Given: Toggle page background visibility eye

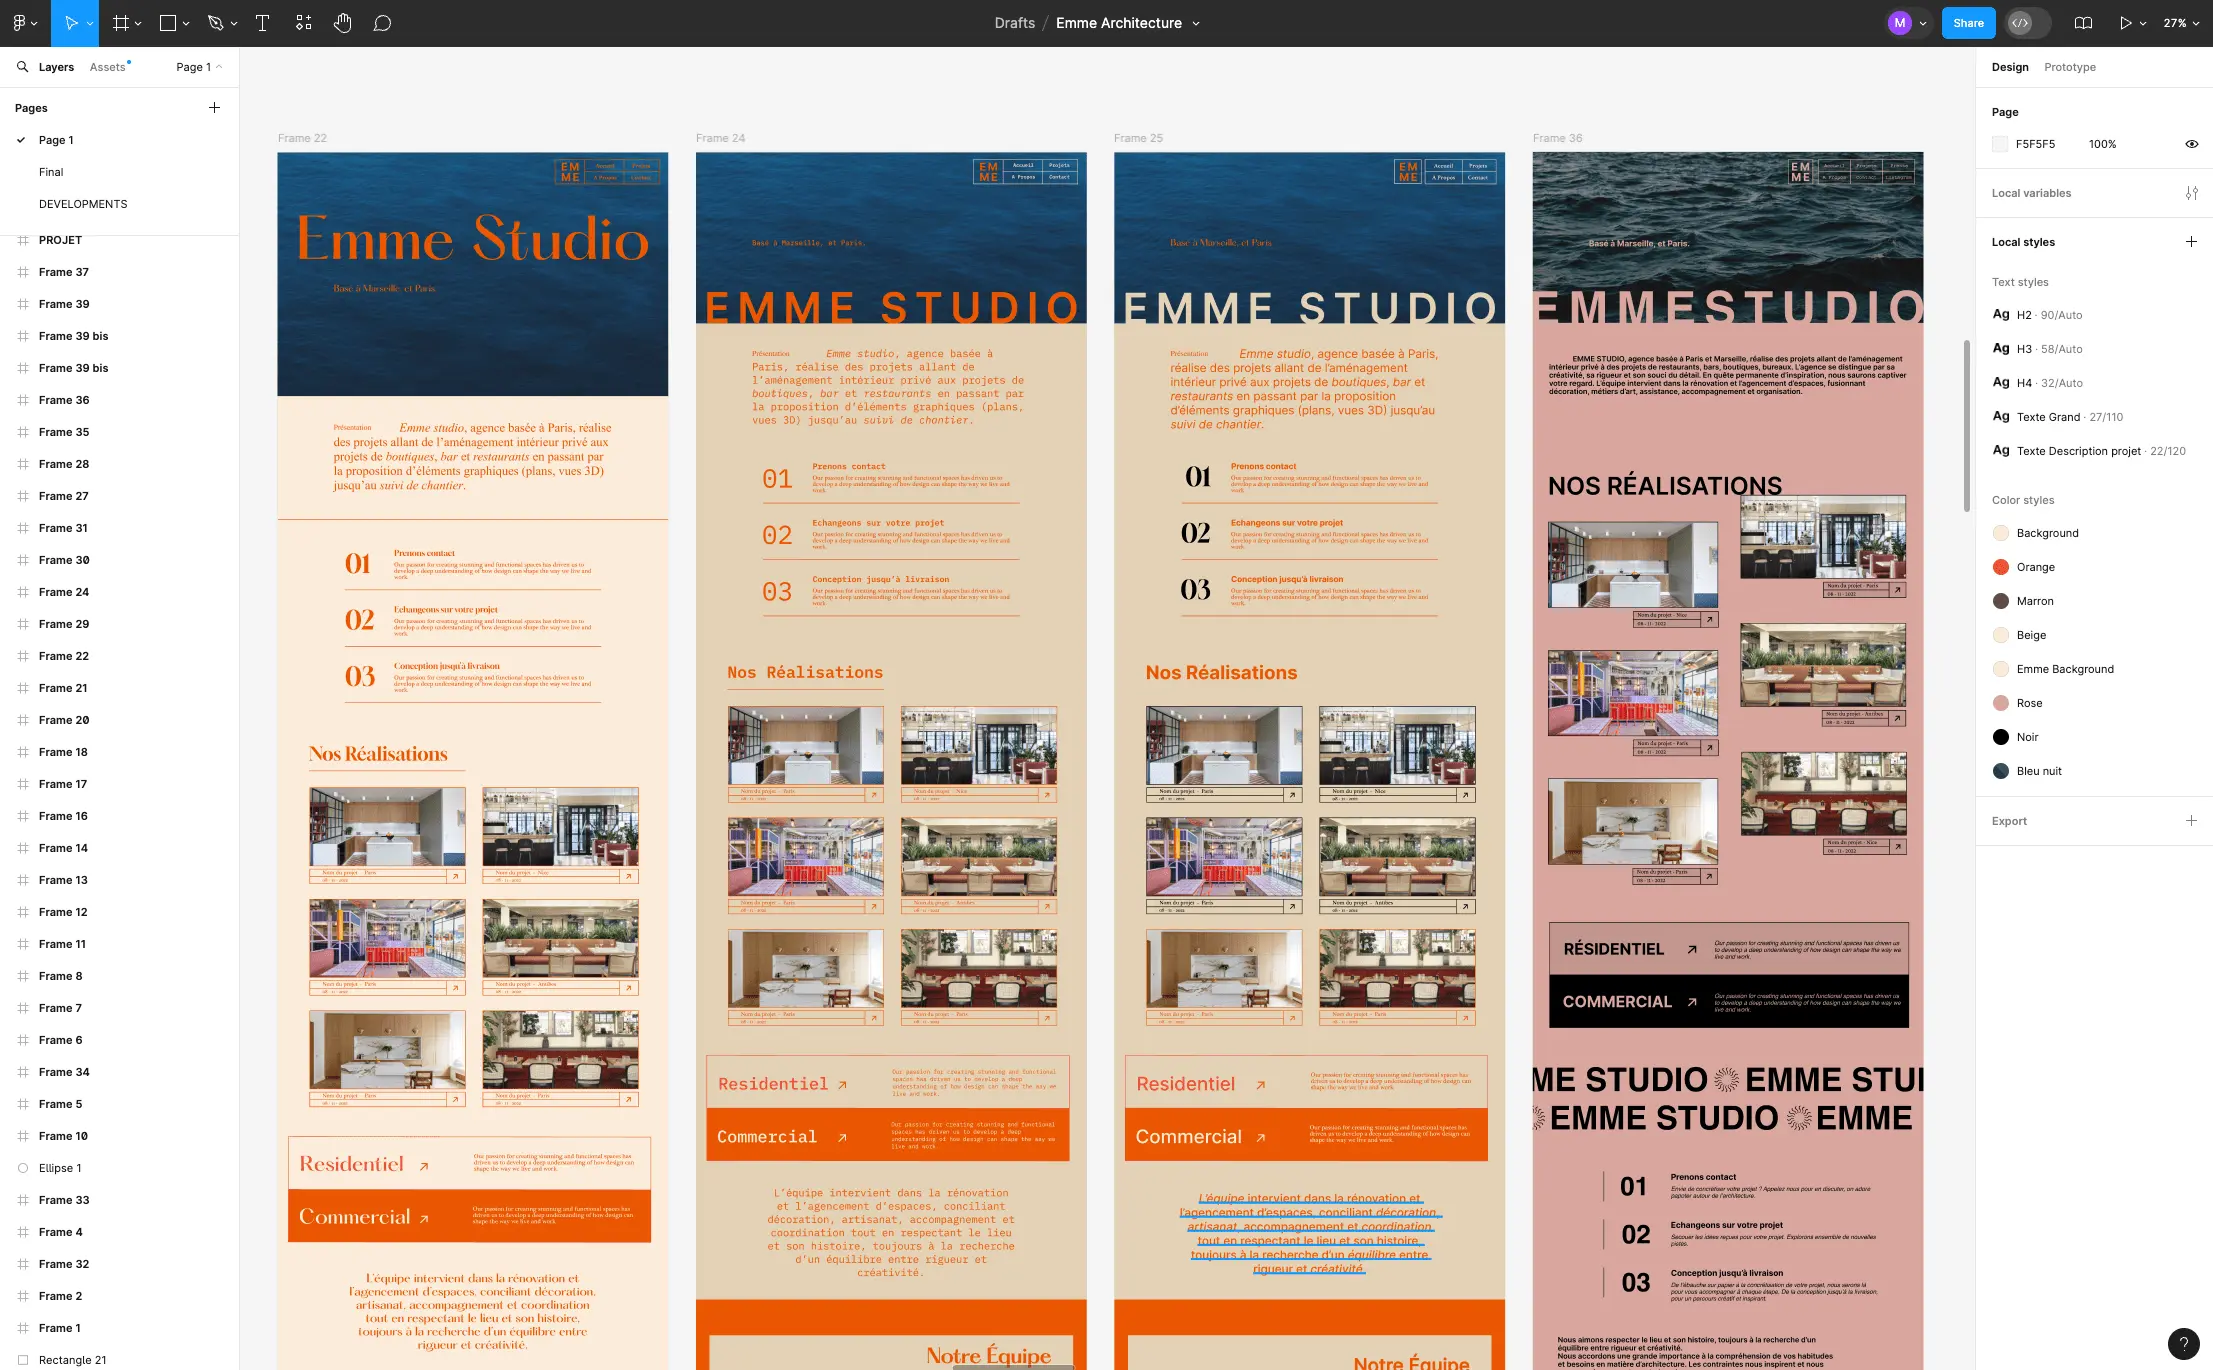Looking at the screenshot, I should (x=2191, y=144).
